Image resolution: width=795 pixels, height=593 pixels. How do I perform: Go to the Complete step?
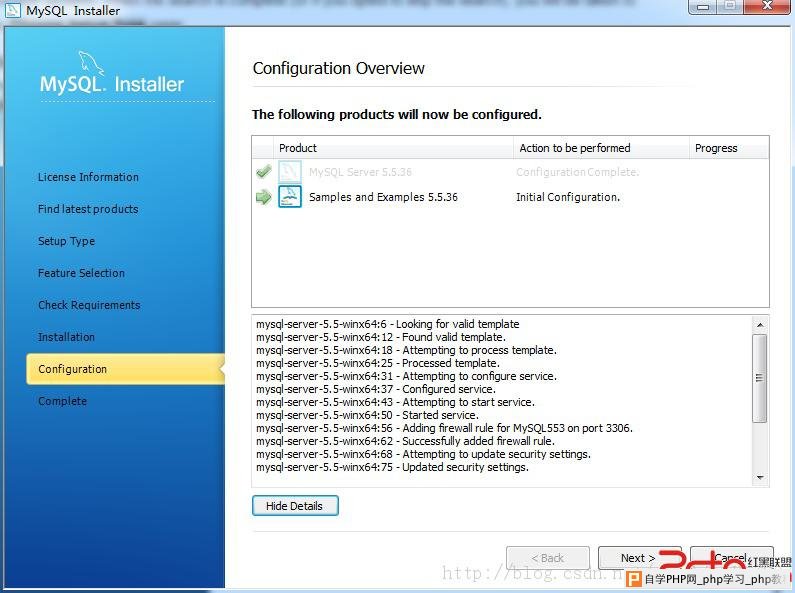pos(62,401)
